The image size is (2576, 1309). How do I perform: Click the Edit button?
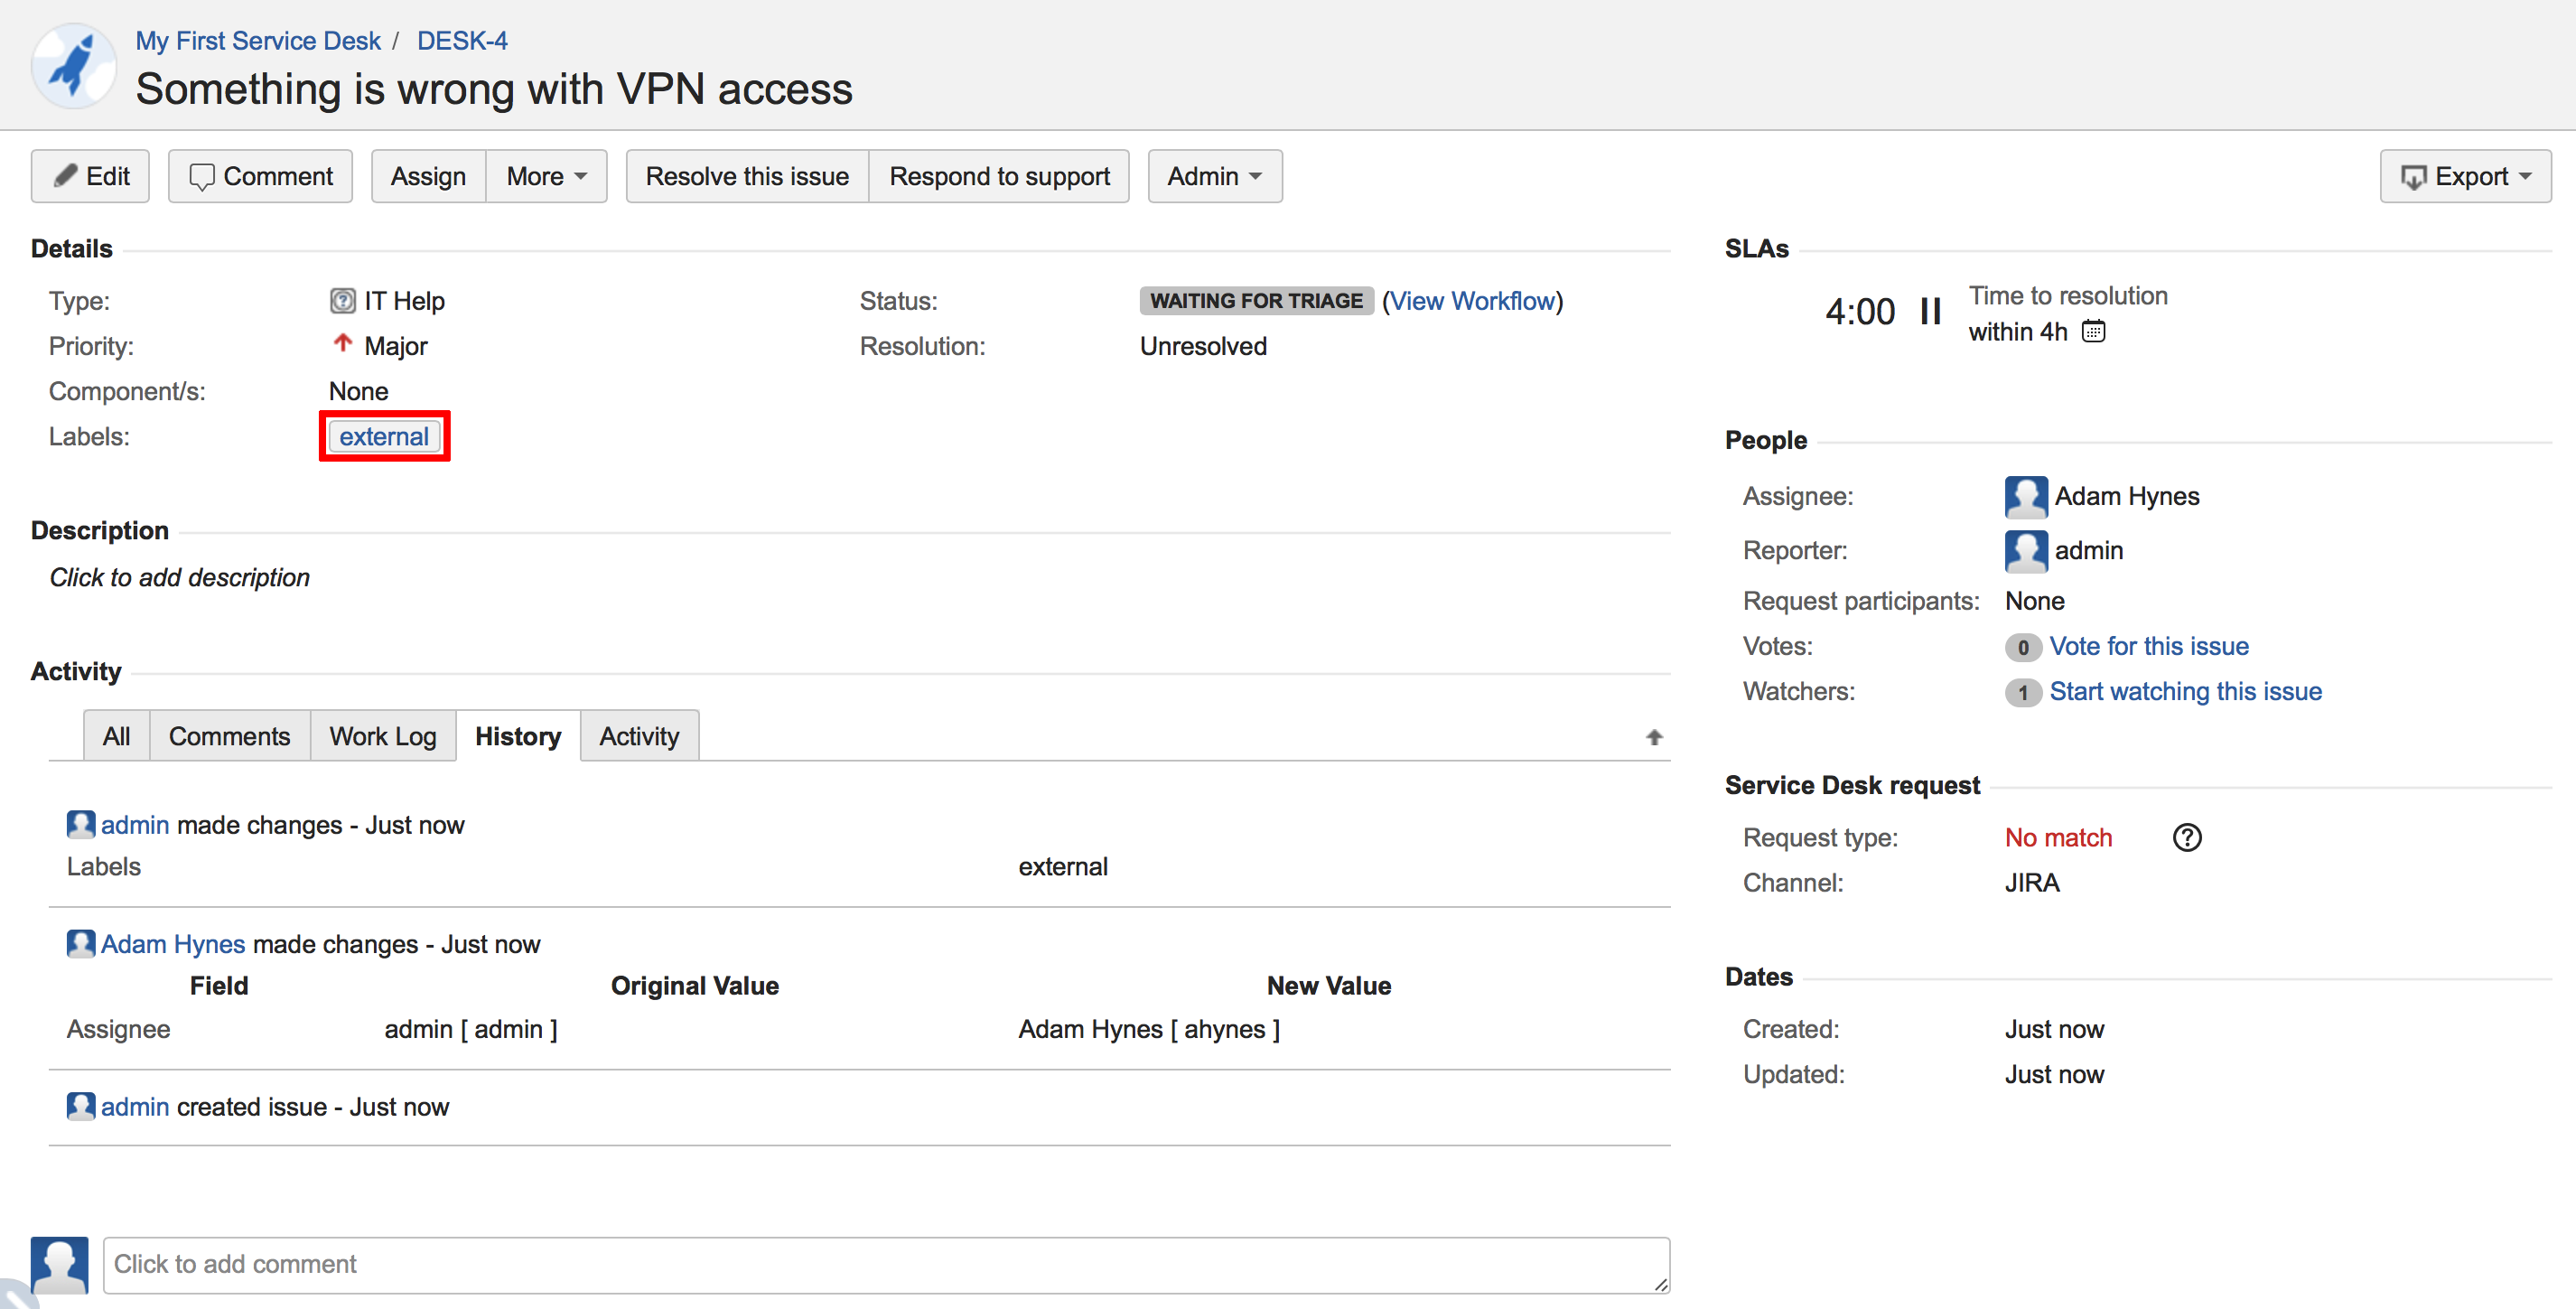[x=91, y=176]
